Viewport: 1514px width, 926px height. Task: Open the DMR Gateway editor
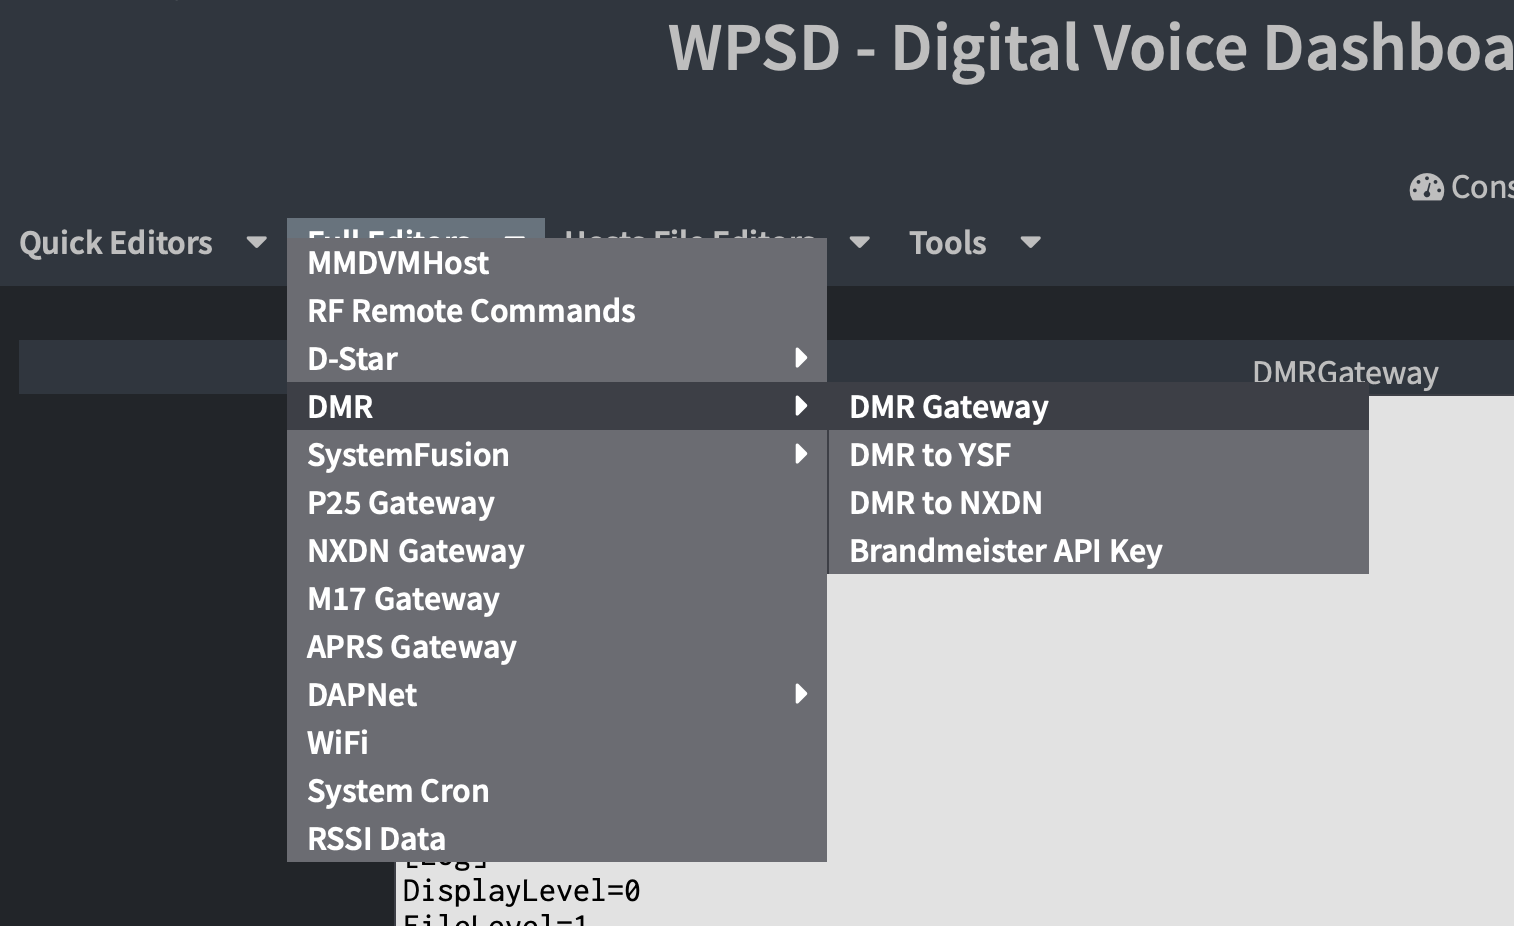tap(948, 407)
